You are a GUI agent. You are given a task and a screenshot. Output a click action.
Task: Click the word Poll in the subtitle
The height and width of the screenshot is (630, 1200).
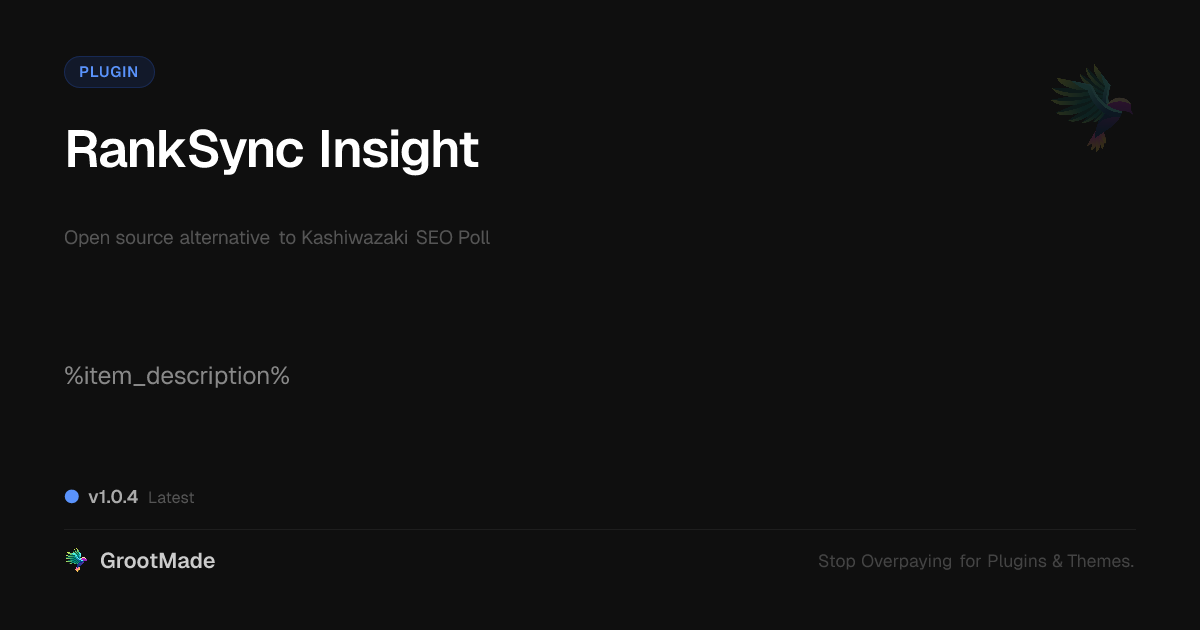474,238
